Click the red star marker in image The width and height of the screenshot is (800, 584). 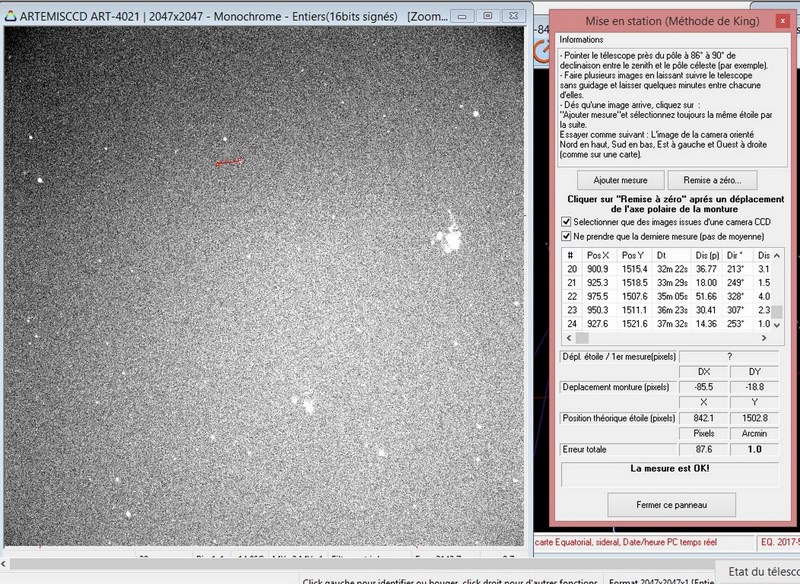(230, 161)
